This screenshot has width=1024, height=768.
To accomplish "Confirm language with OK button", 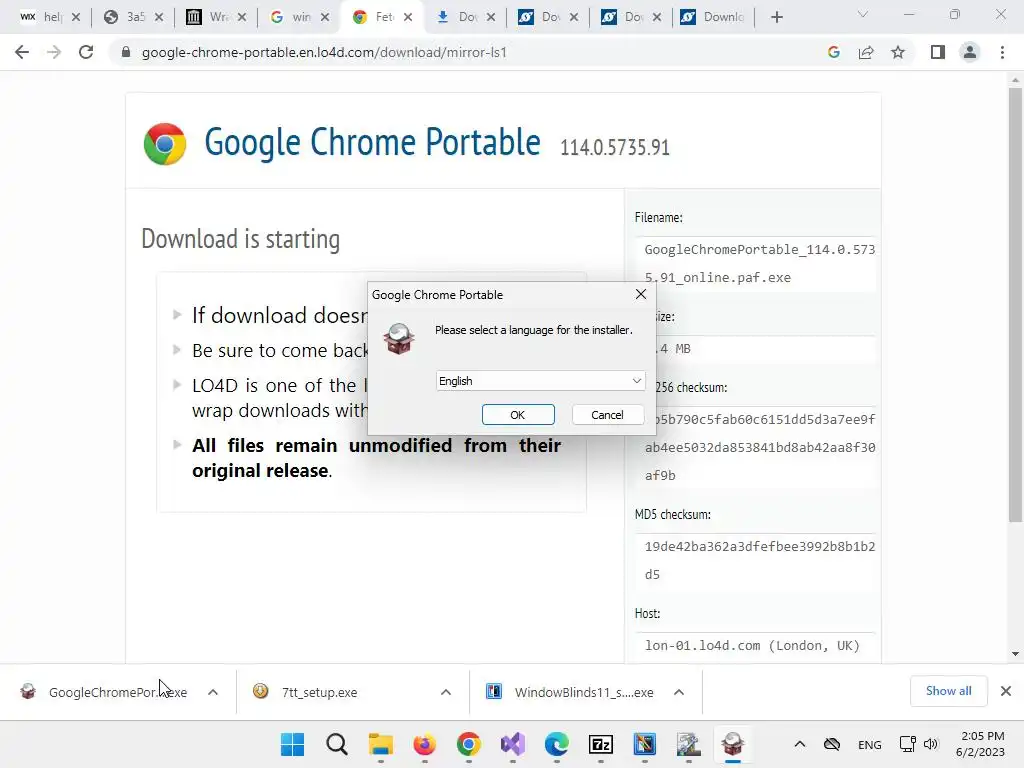I will click(x=518, y=415).
